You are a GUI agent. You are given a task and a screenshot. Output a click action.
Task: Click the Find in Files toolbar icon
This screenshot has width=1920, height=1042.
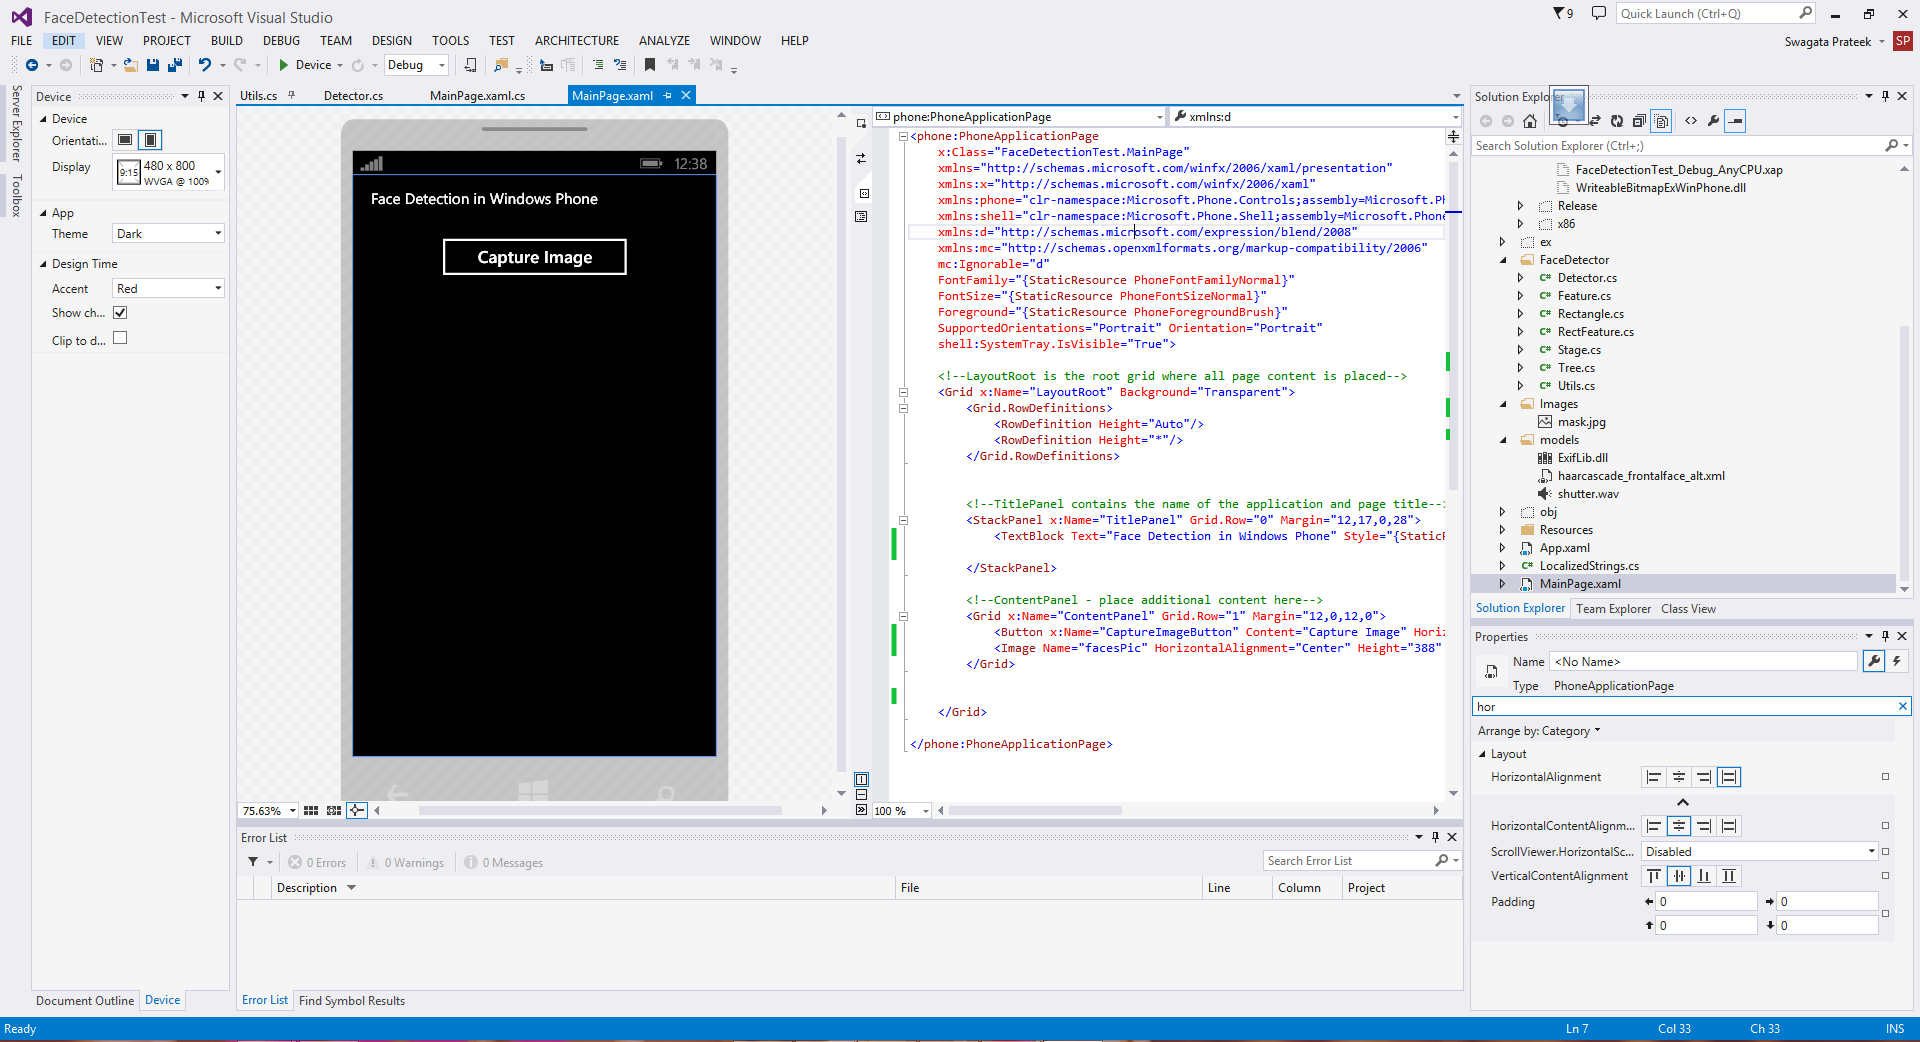[x=501, y=65]
